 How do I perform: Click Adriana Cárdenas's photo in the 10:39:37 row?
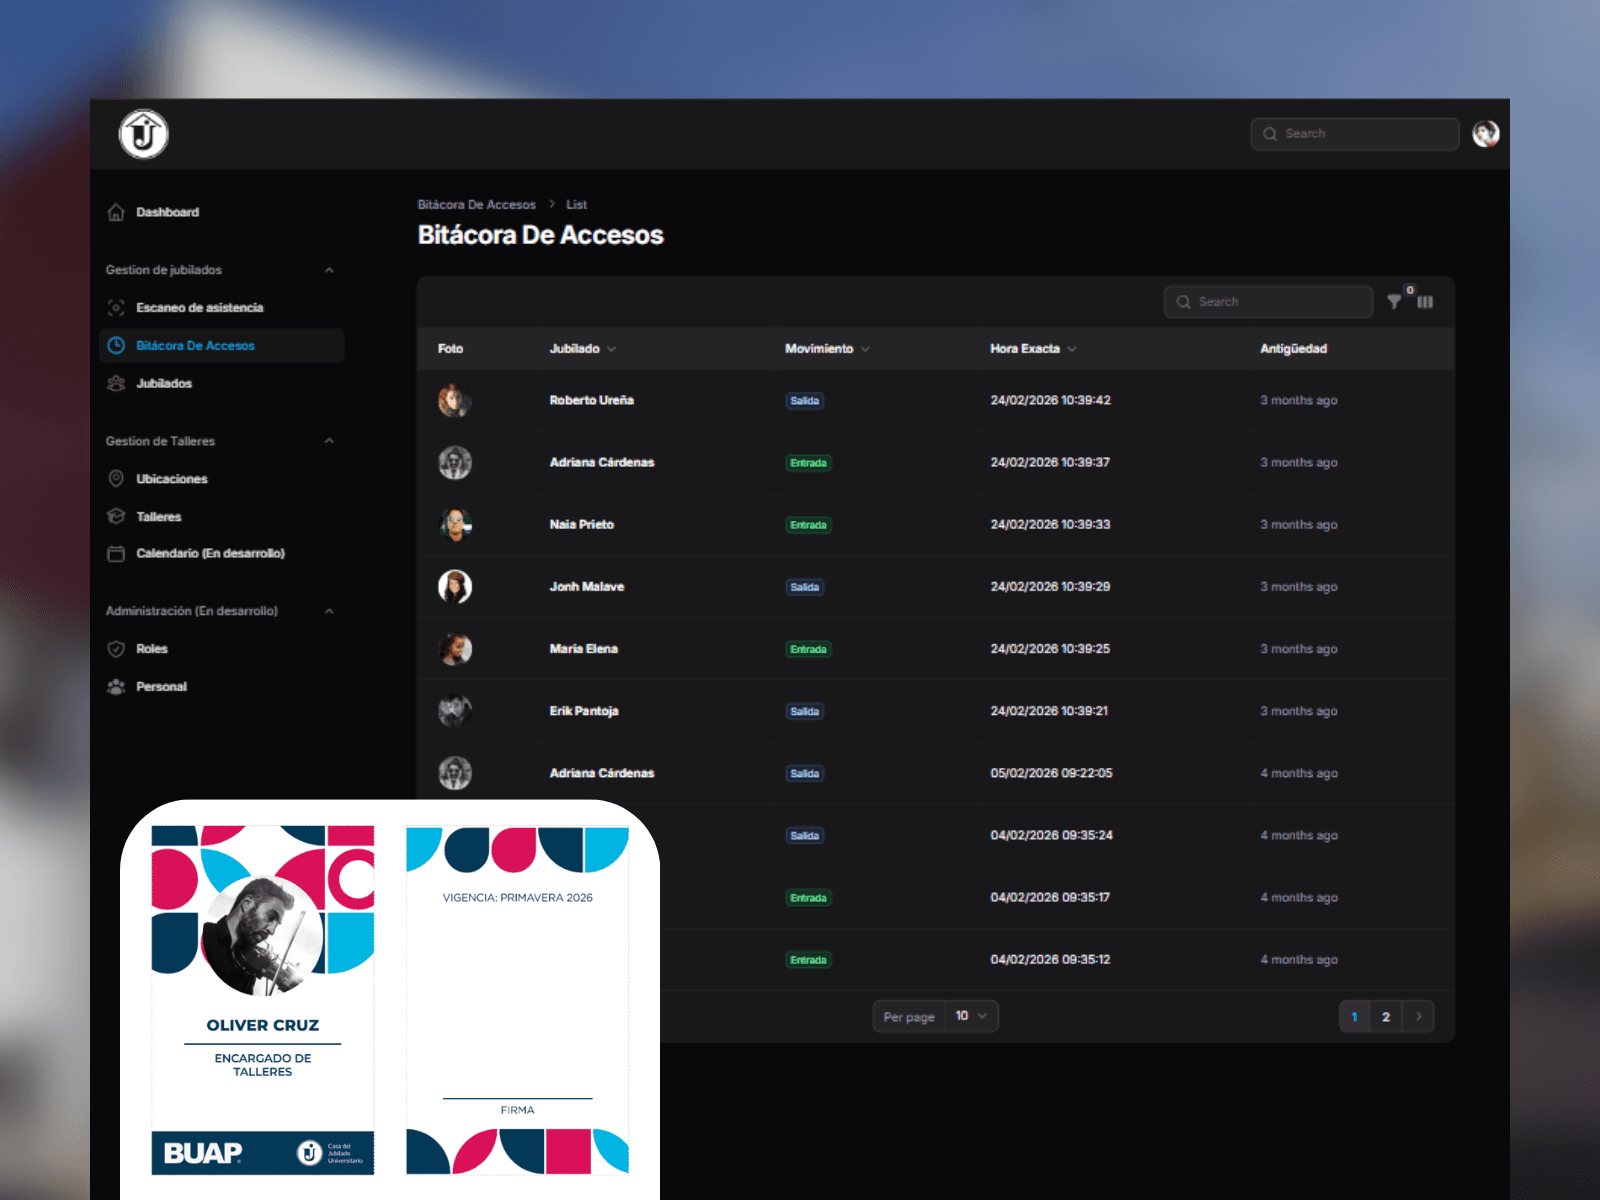[x=455, y=463]
